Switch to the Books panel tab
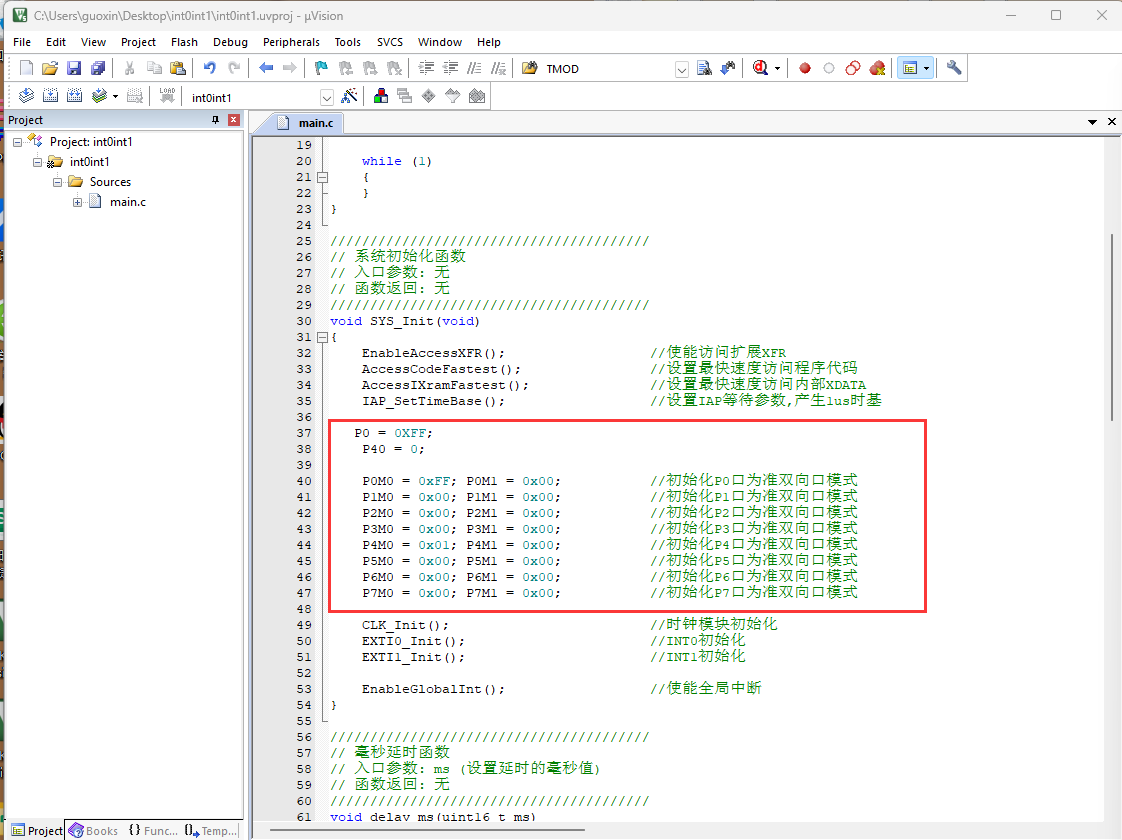Image resolution: width=1122 pixels, height=840 pixels. tap(93, 831)
